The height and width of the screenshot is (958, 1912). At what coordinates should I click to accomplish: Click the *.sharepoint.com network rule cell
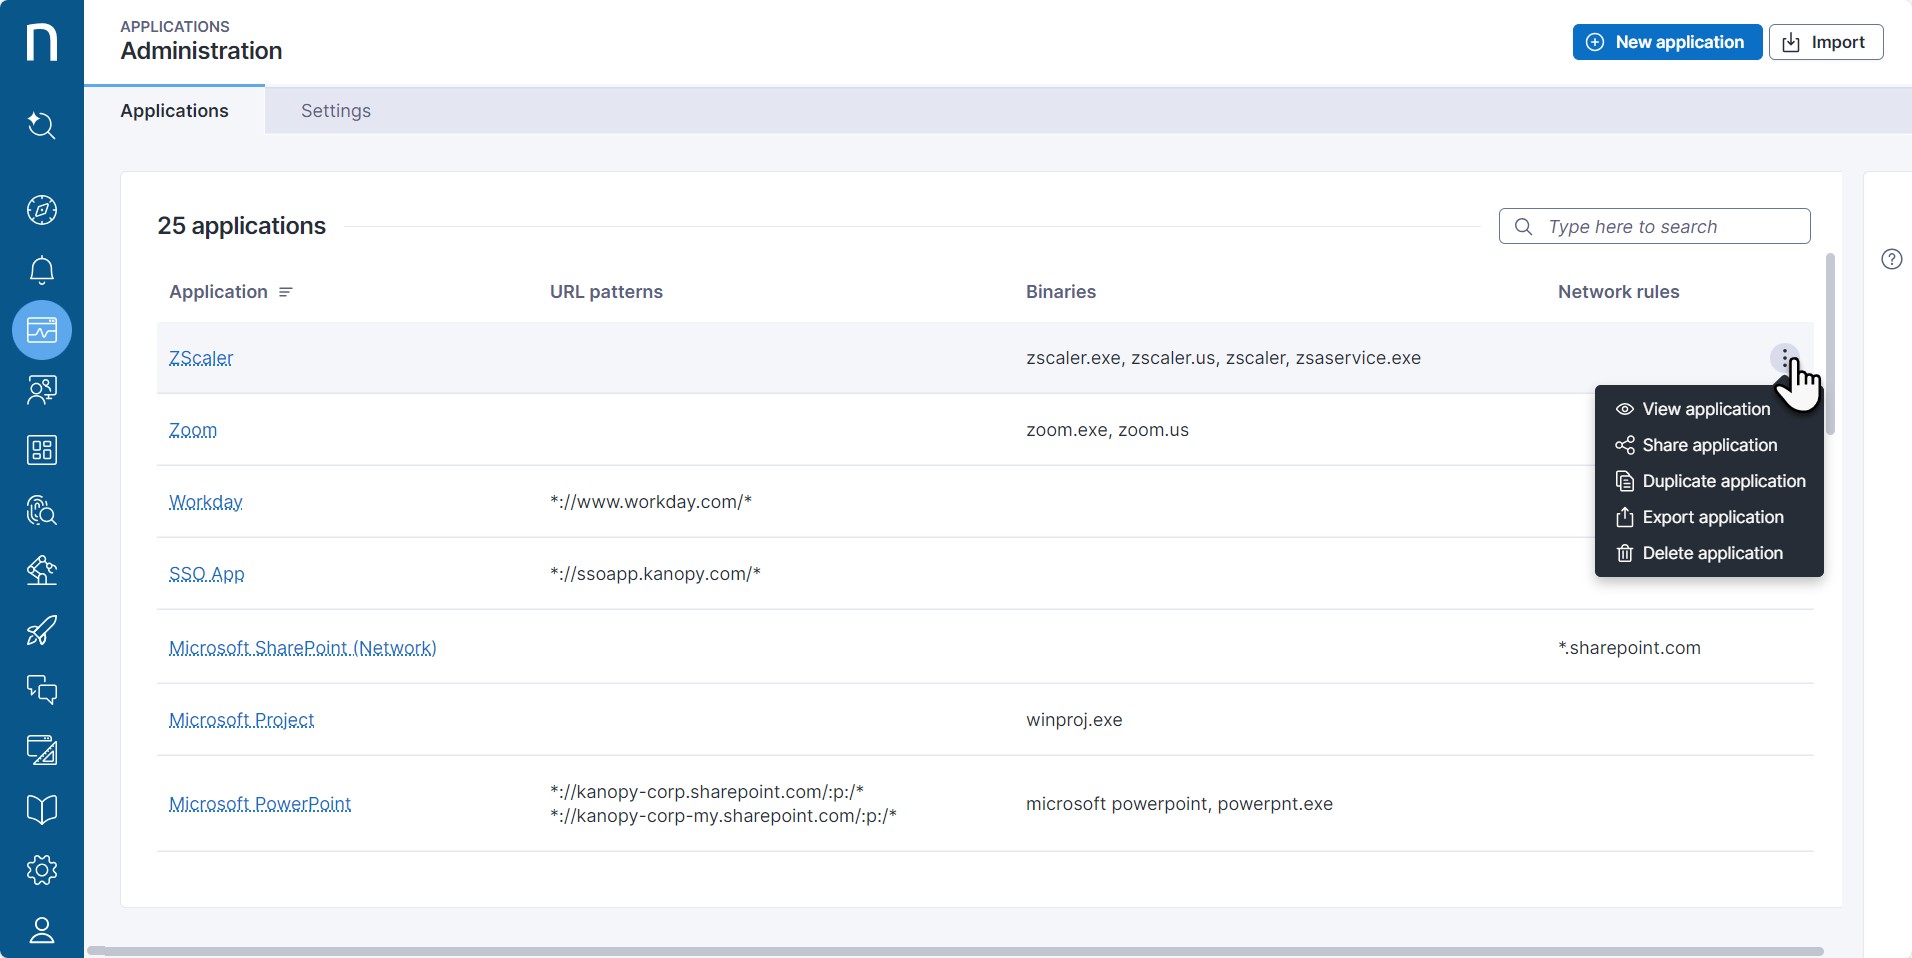pos(1629,648)
